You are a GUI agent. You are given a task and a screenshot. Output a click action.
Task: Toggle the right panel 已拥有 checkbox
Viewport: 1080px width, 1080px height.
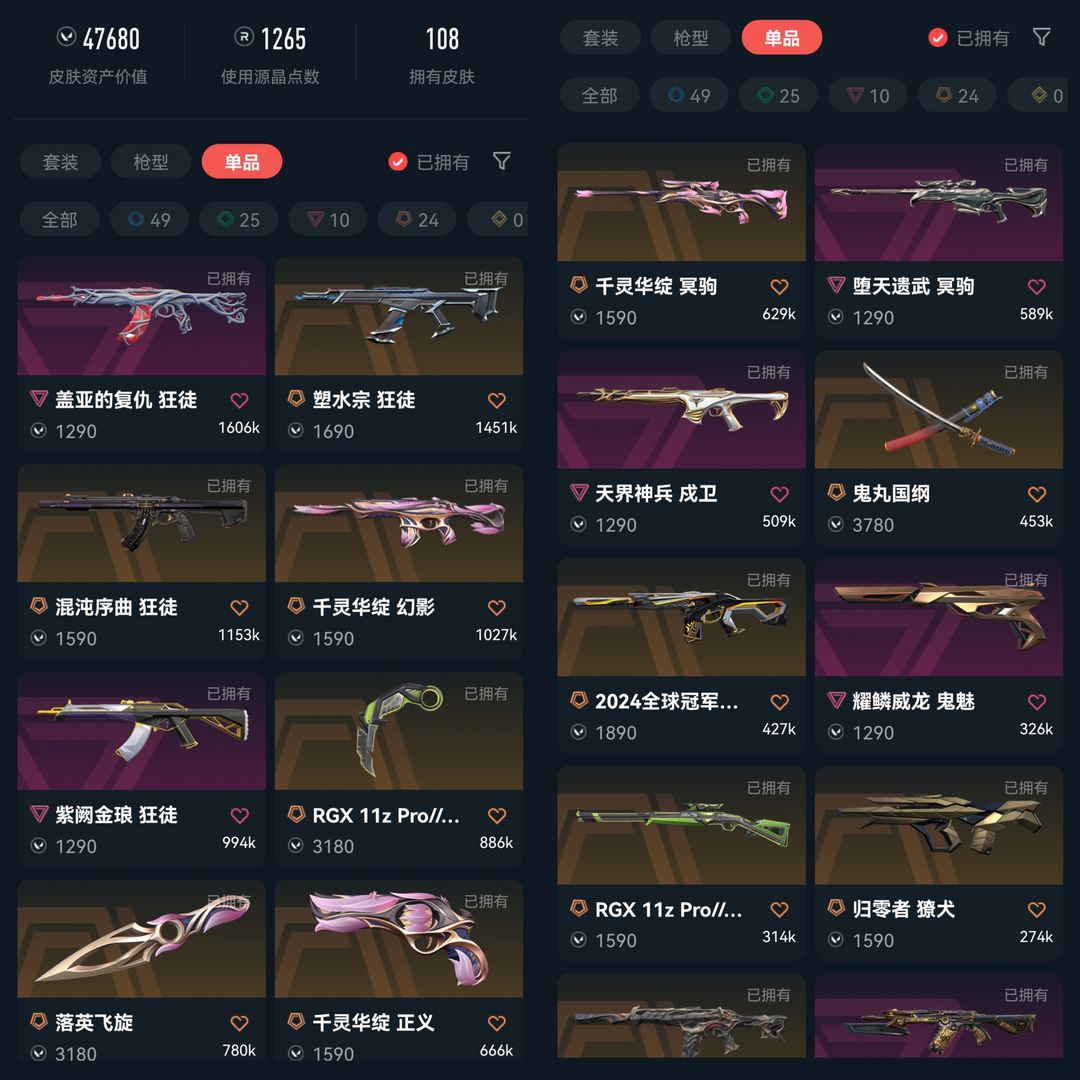click(937, 38)
